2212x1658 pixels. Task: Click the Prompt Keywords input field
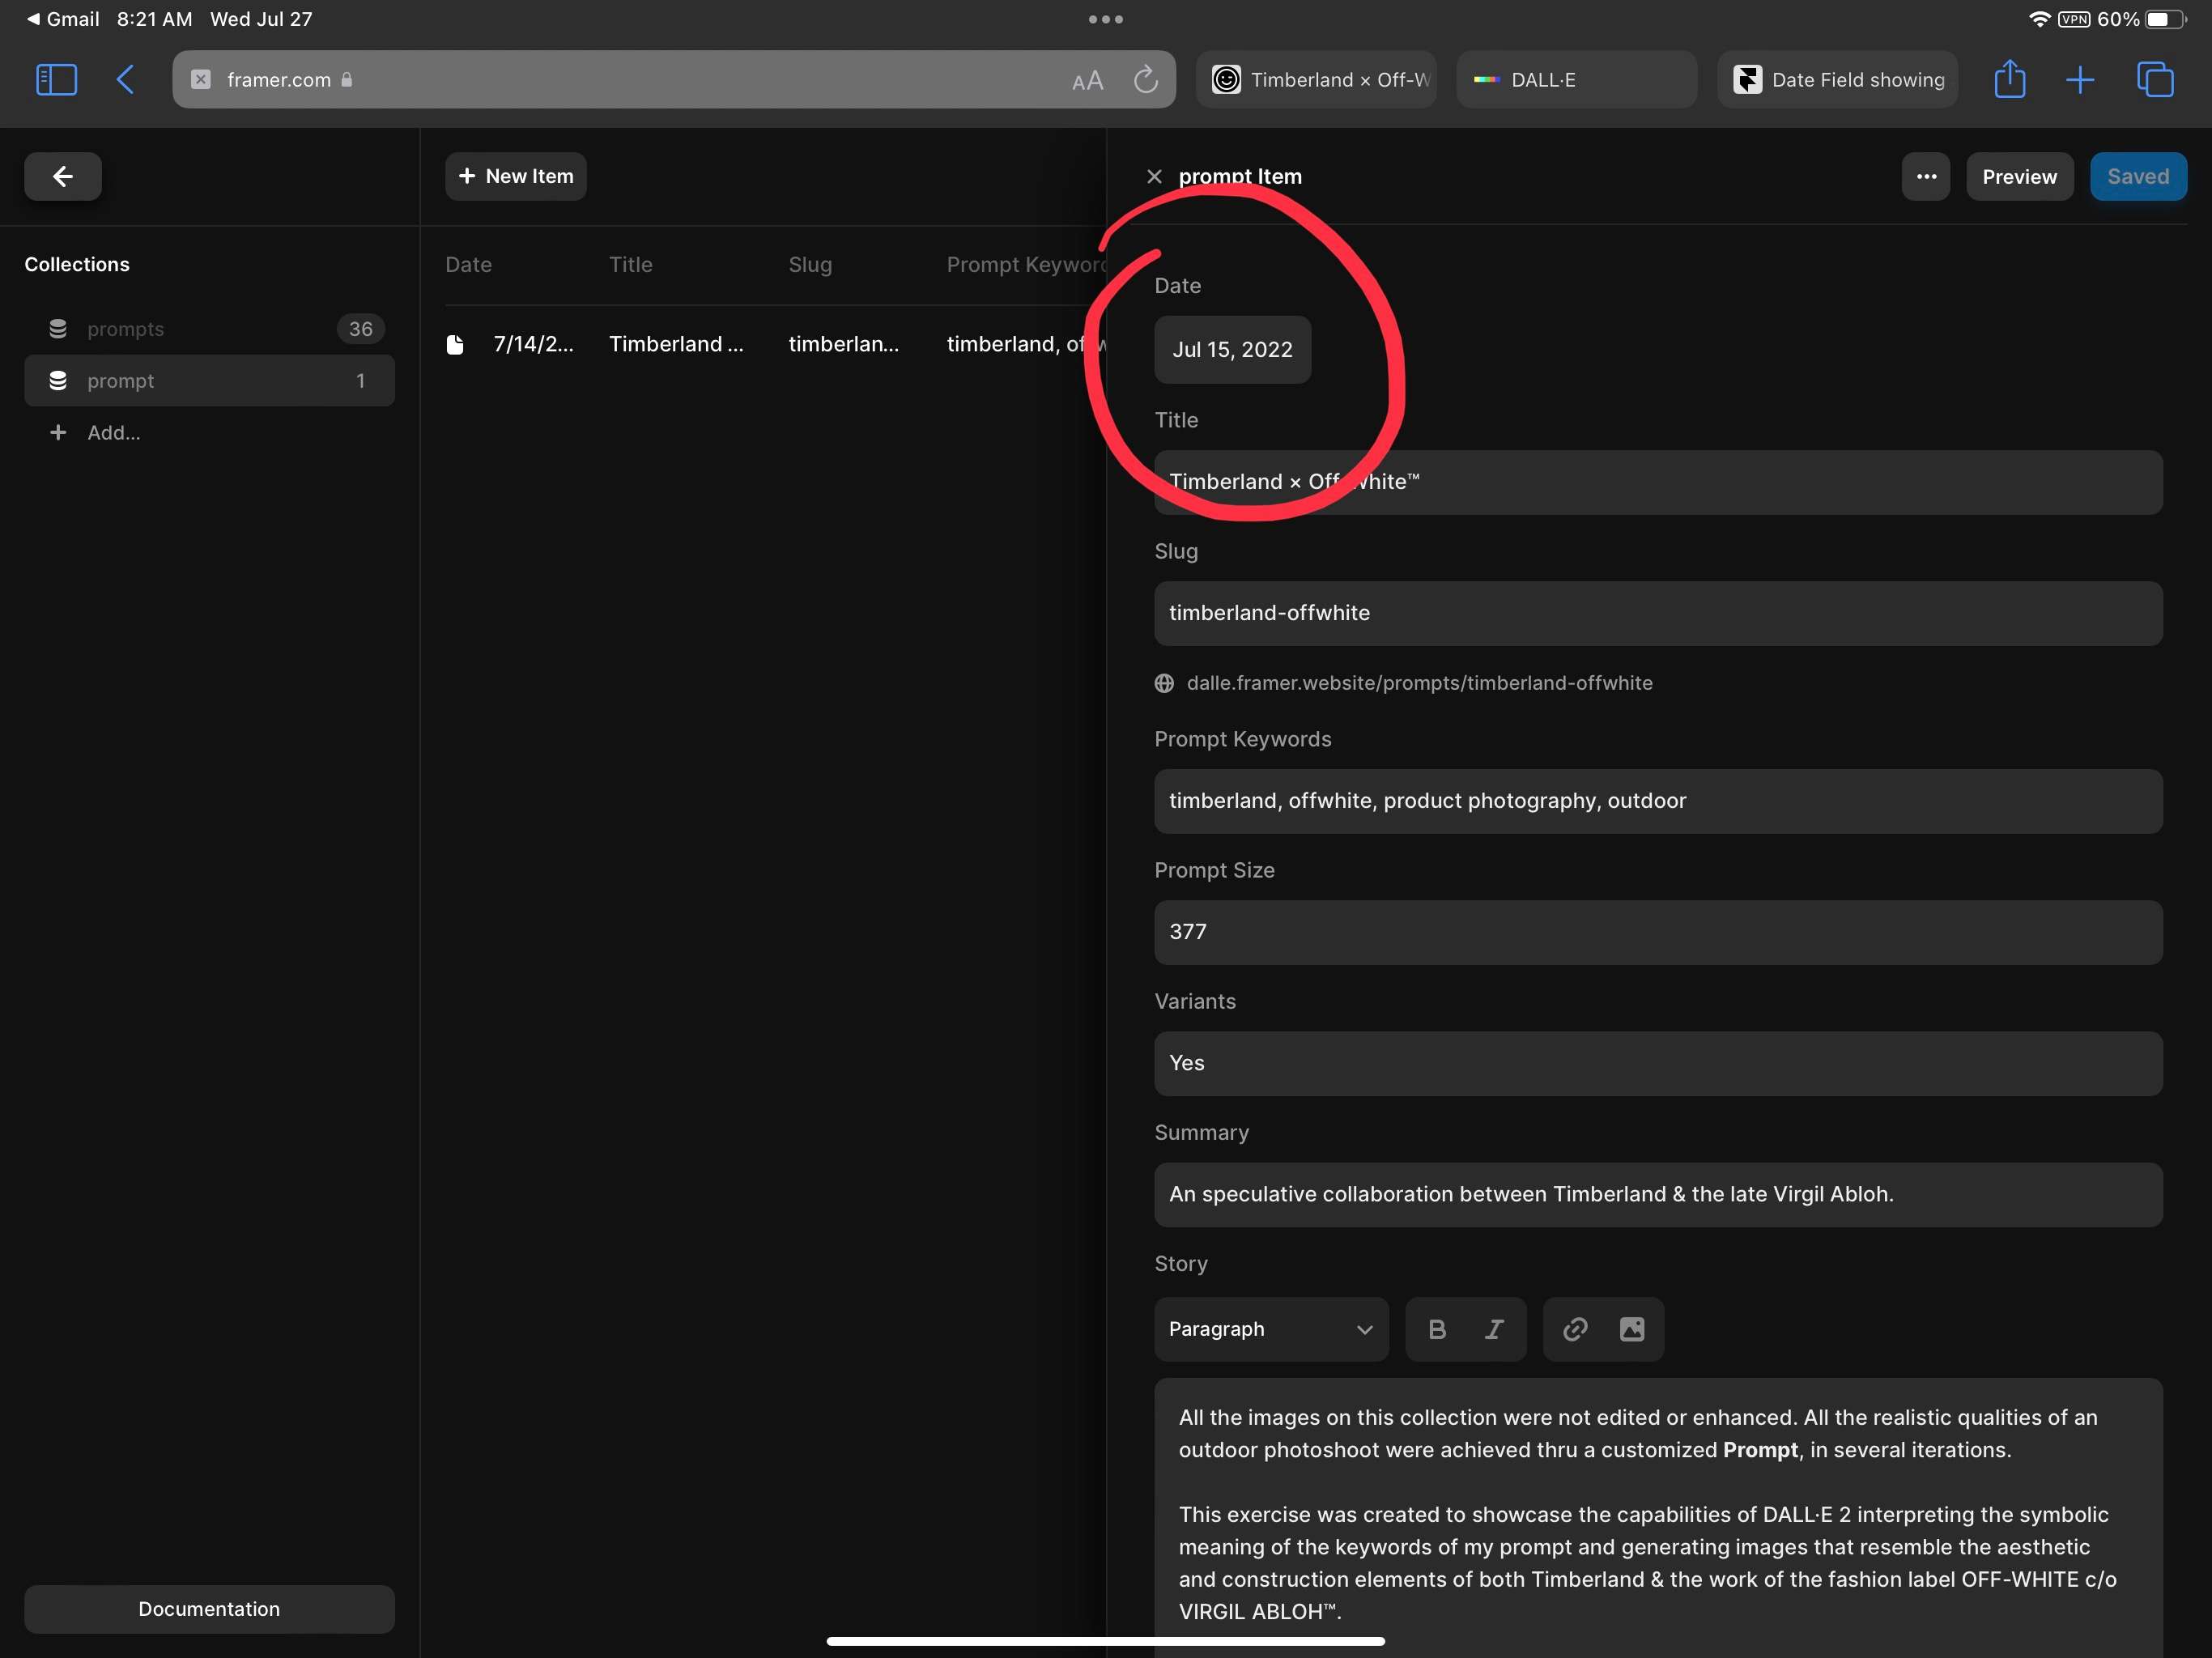1658,801
